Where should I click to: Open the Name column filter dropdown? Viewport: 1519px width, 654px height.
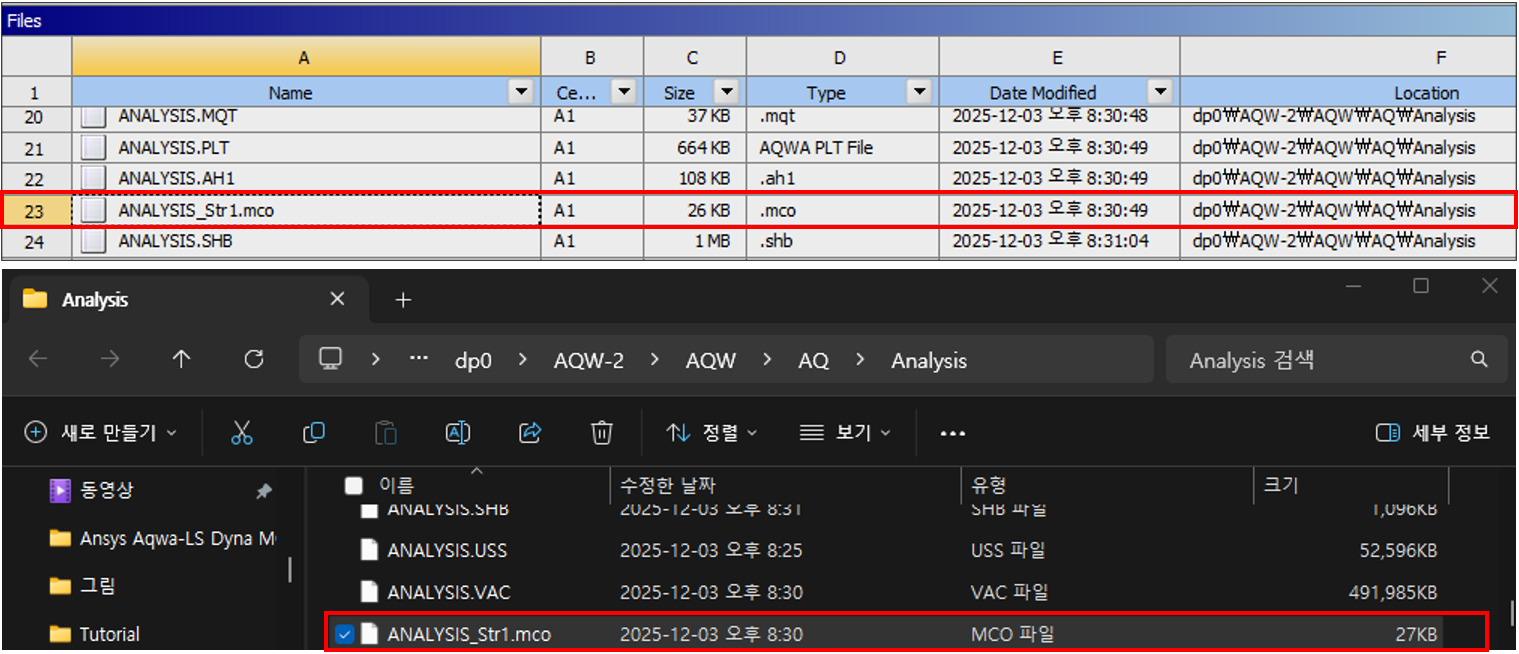point(520,92)
